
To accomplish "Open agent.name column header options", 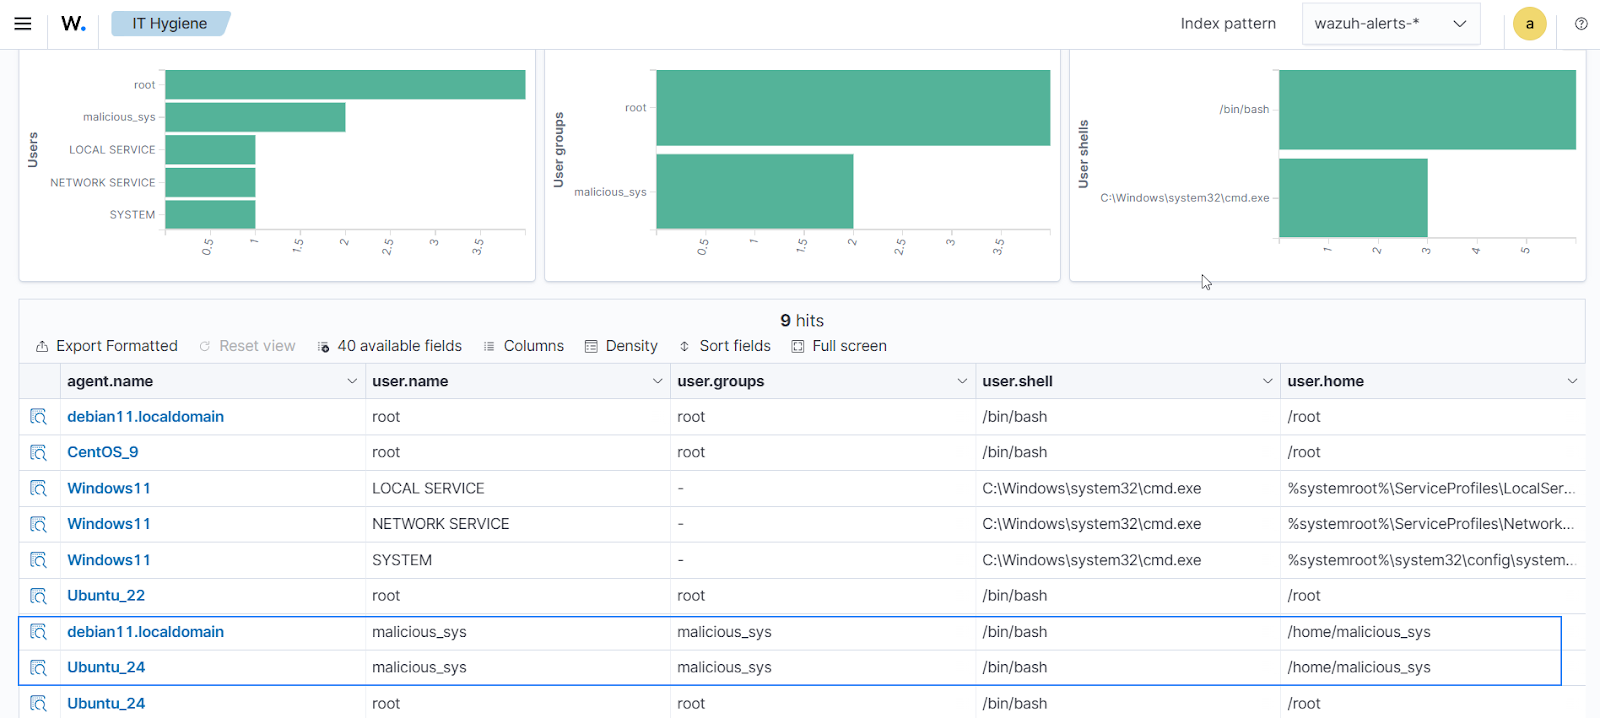I will (x=351, y=381).
